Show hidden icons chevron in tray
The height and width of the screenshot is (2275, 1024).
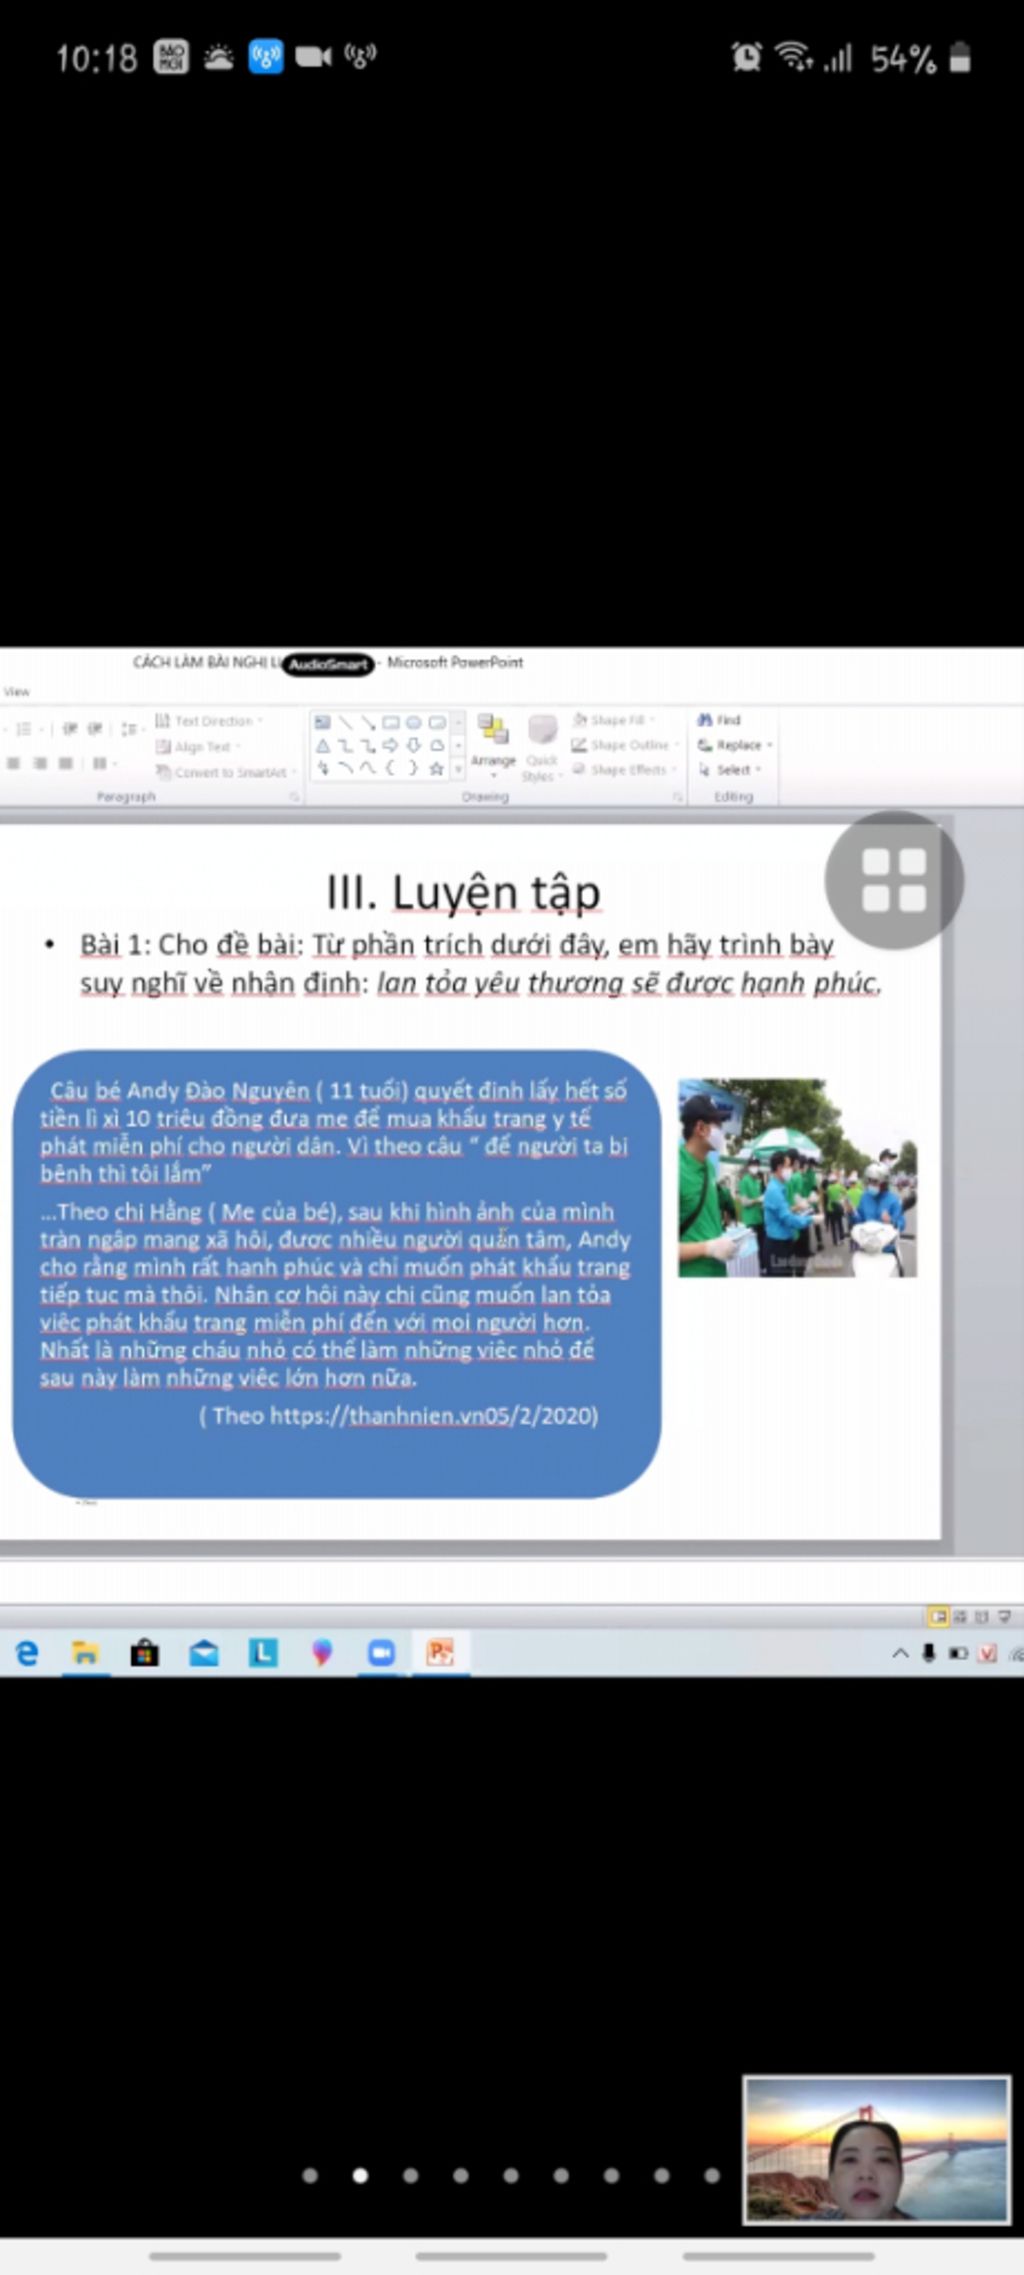point(900,1653)
